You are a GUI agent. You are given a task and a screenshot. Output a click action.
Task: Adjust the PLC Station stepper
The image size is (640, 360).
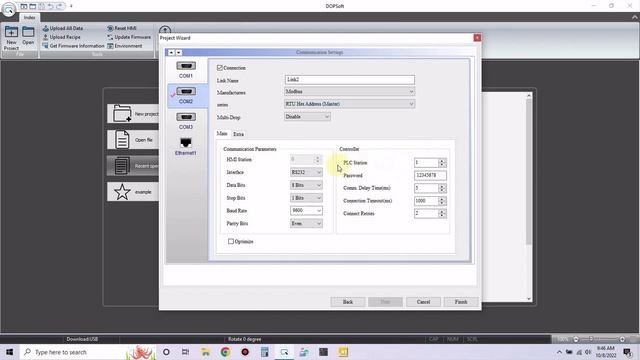tap(442, 162)
